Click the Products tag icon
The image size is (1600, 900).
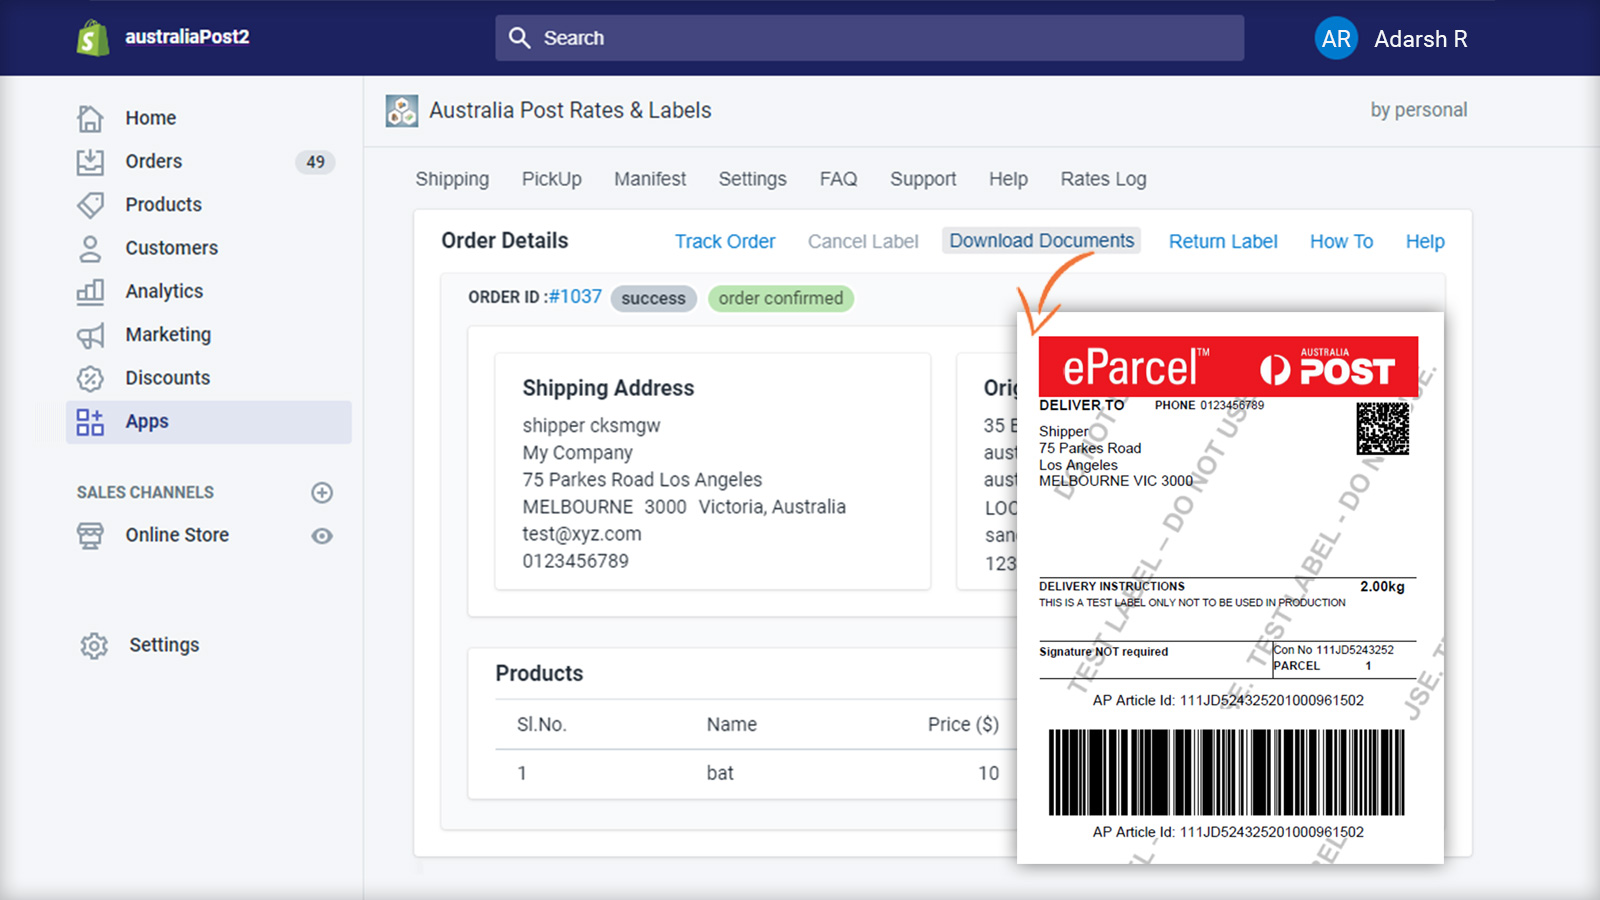tap(90, 204)
